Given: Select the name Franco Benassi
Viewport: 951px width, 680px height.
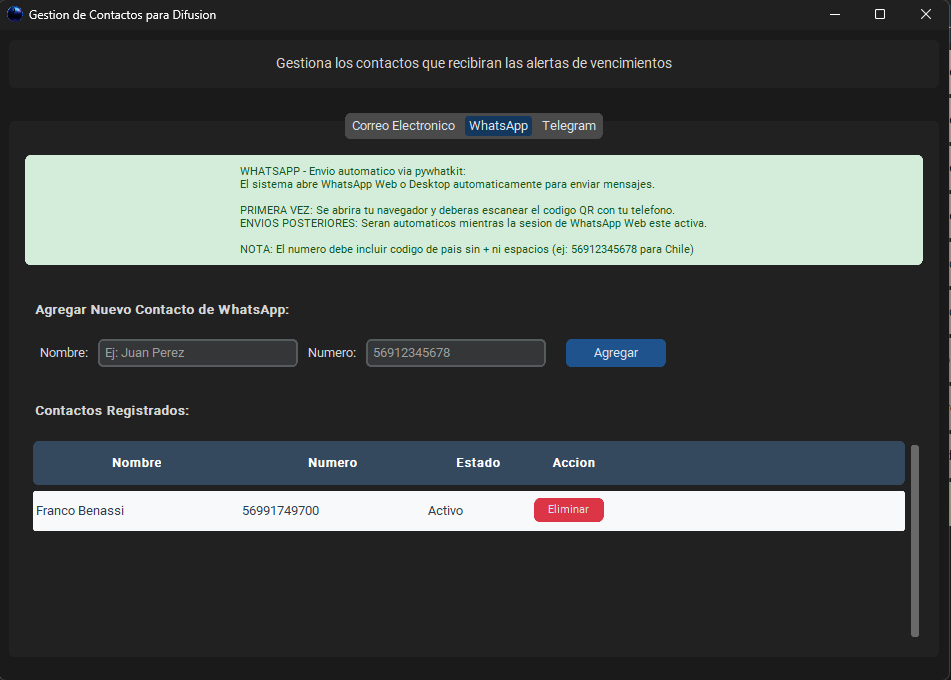Looking at the screenshot, I should 80,511.
